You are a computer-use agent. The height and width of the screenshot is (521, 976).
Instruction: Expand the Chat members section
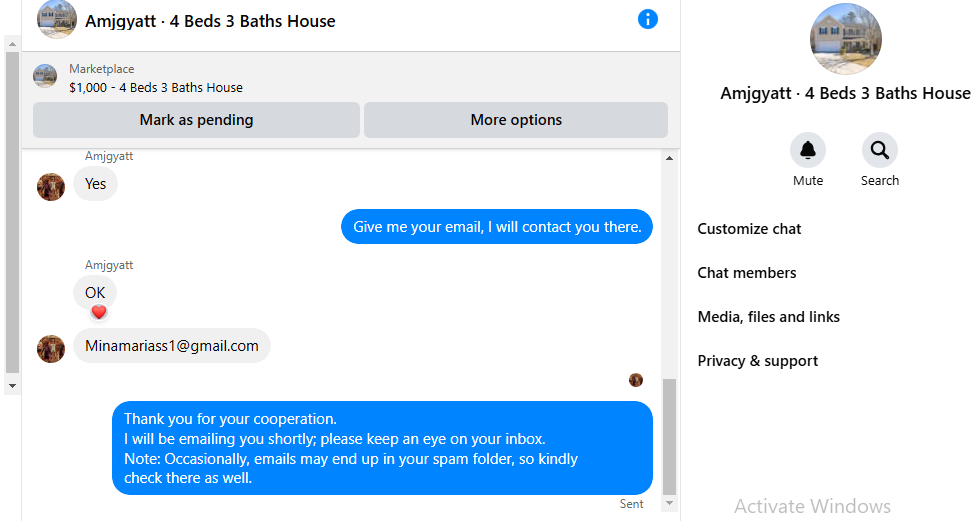[747, 273]
